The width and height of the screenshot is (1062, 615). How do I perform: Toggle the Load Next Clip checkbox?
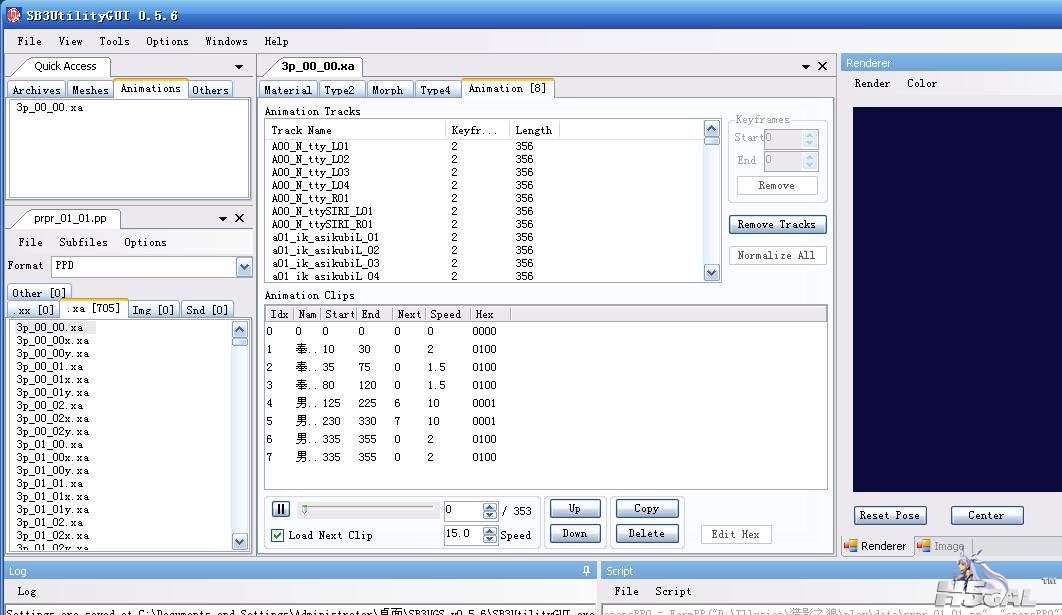278,535
